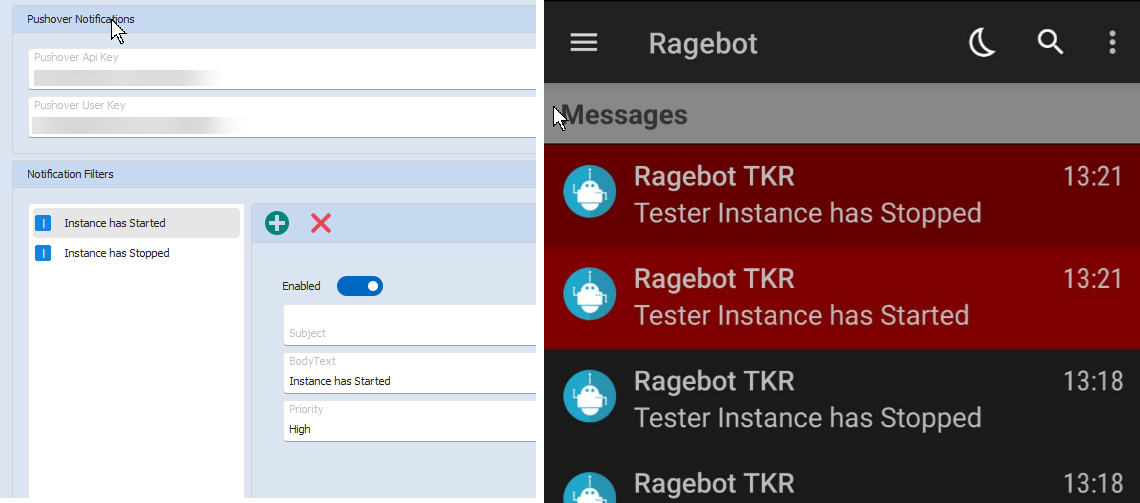The height and width of the screenshot is (503, 1140).
Task: Edit the Subject text field
Action: coord(410,328)
